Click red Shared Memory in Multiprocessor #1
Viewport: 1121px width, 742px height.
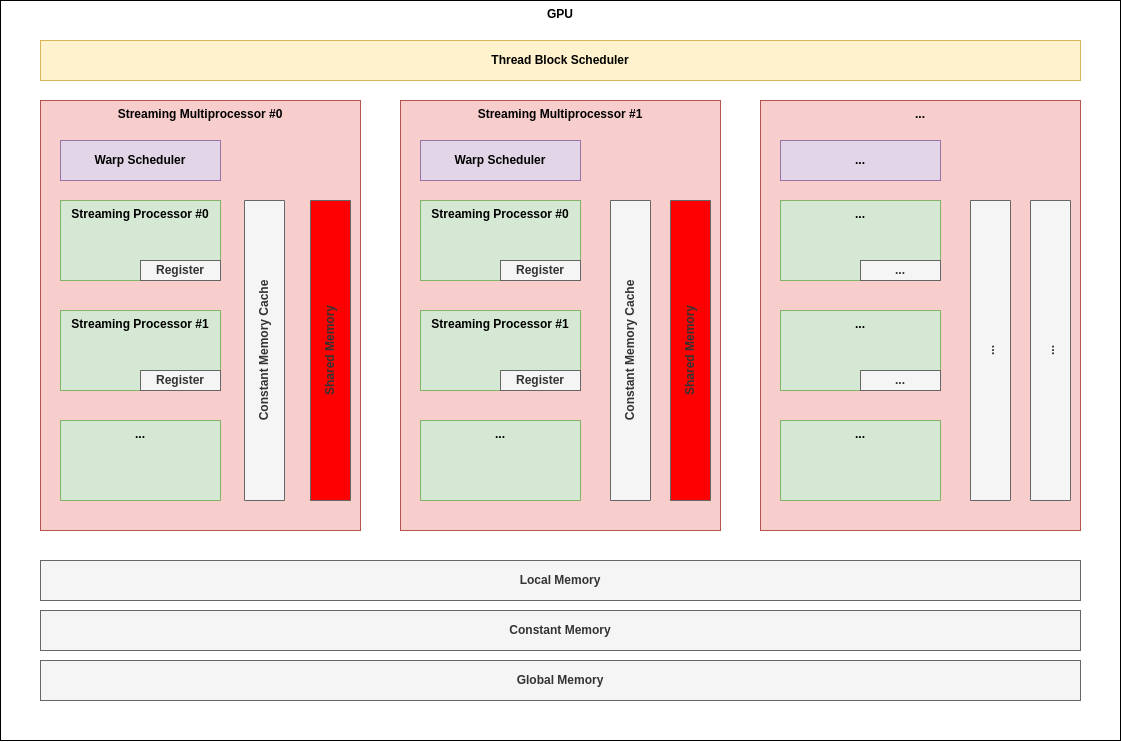(x=690, y=350)
